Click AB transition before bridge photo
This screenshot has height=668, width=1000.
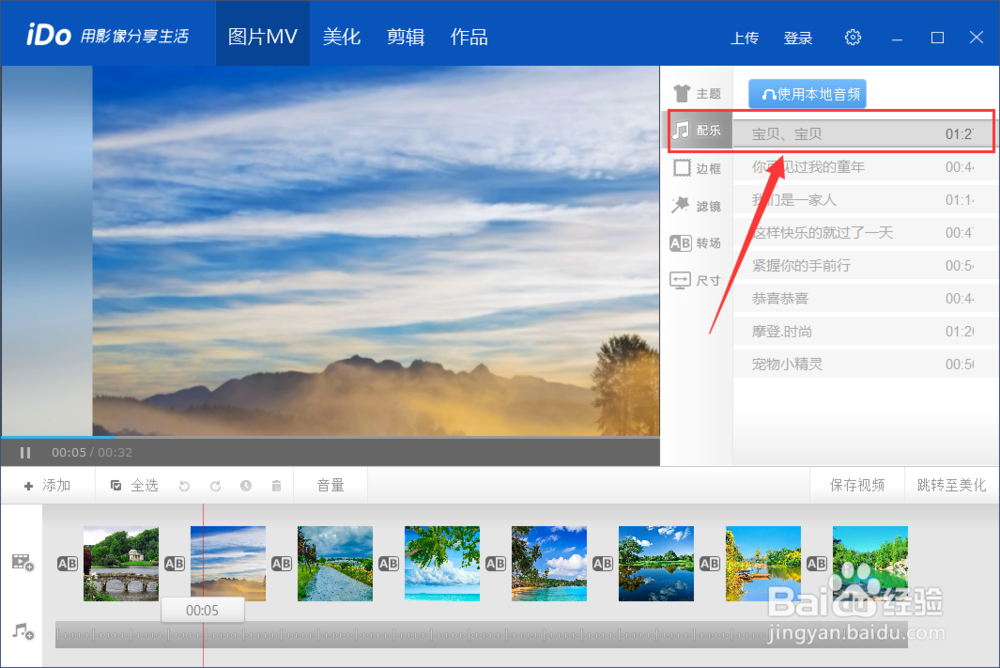point(68,563)
